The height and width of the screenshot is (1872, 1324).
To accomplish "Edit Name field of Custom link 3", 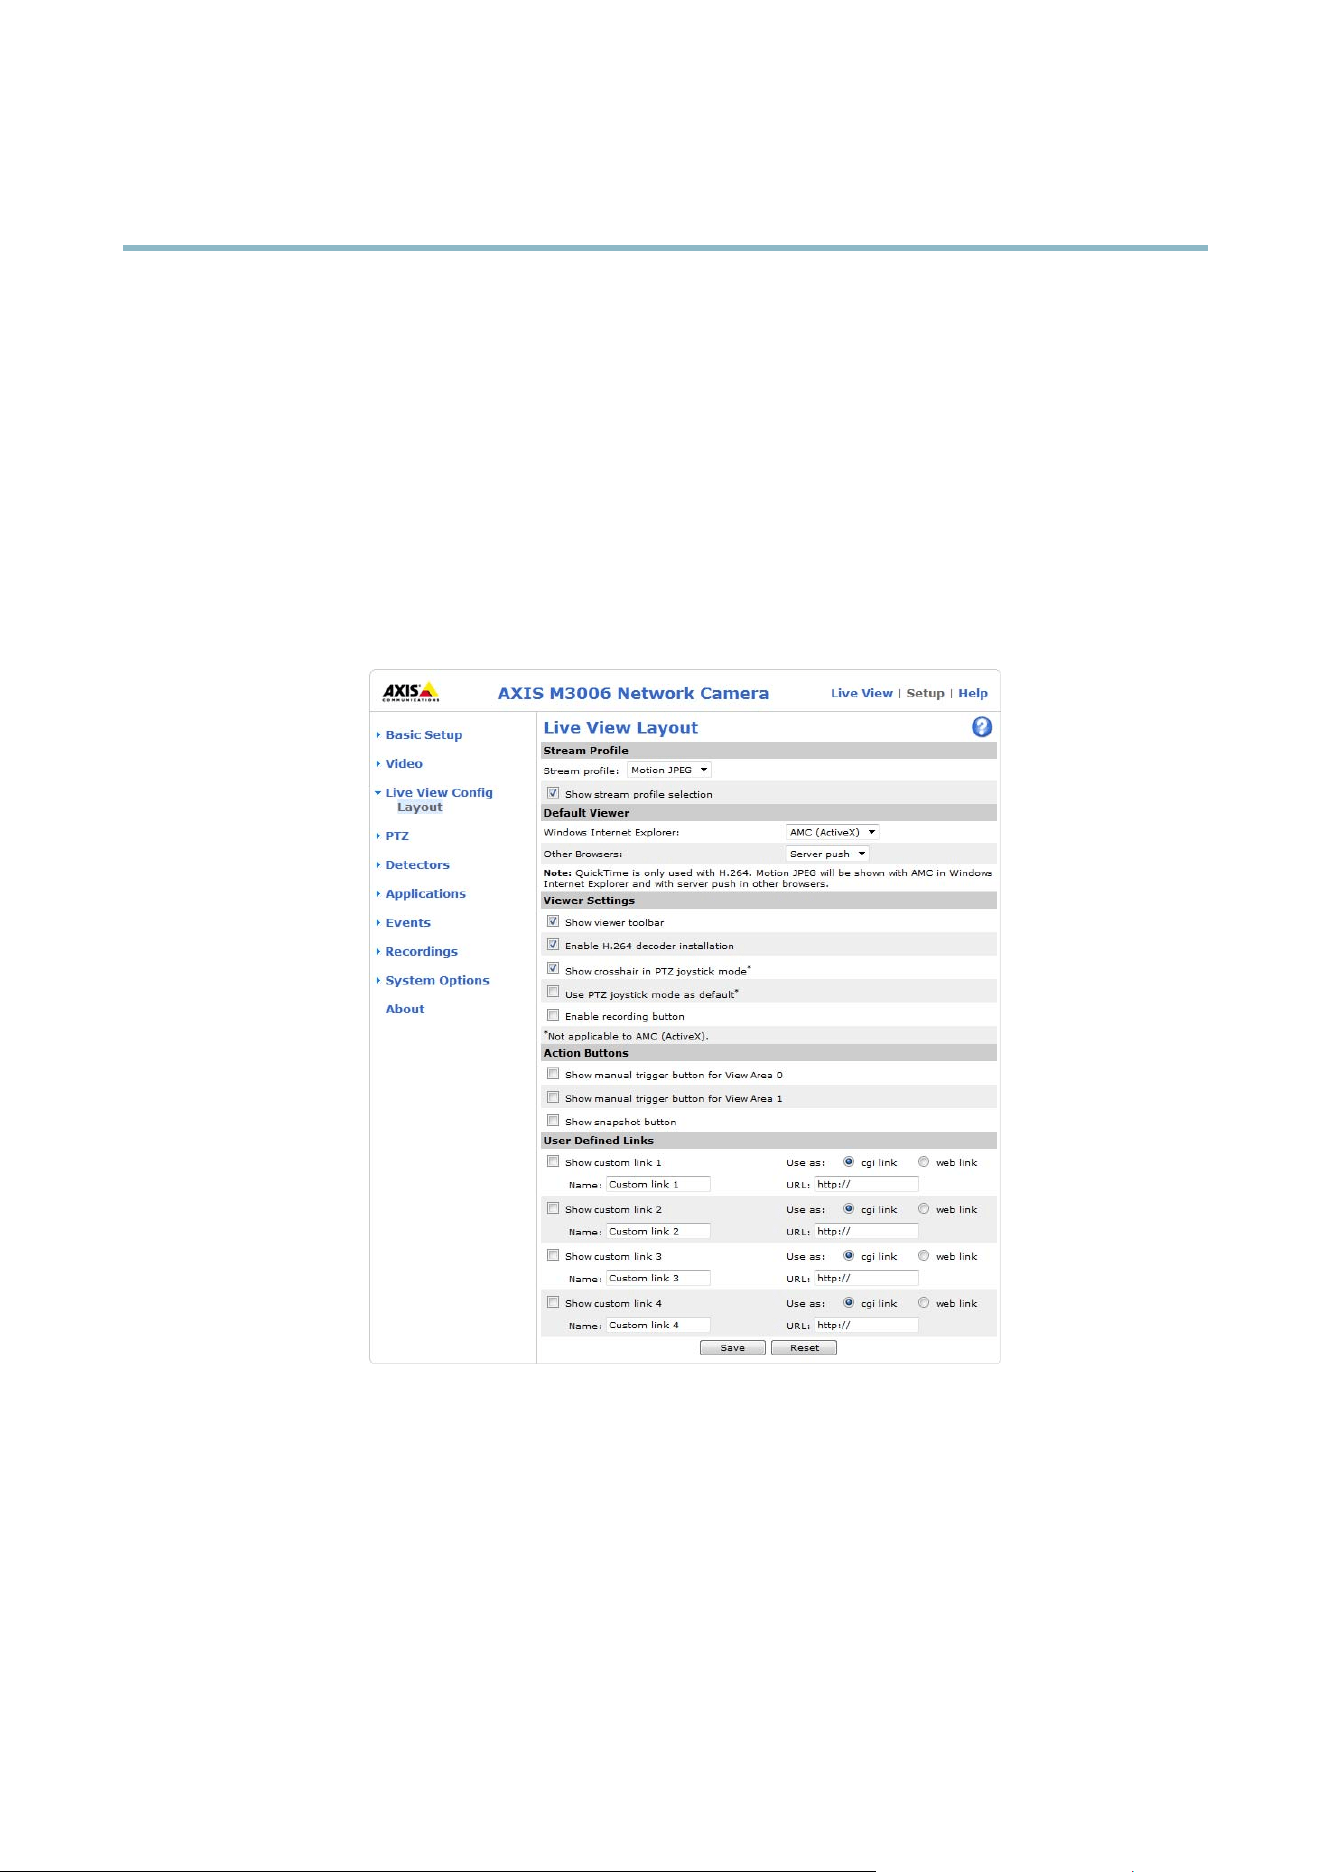I will [x=658, y=1278].
